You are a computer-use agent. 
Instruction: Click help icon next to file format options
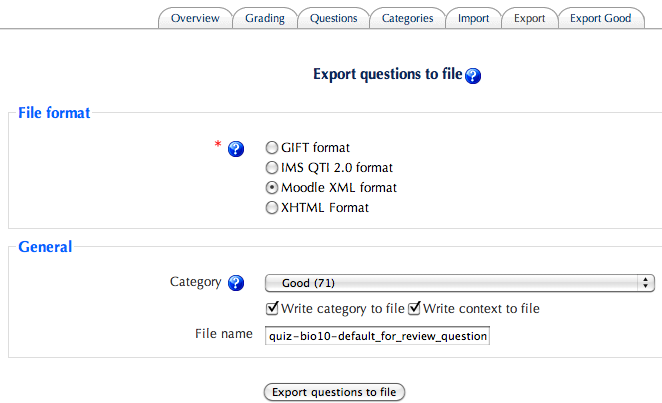click(236, 149)
